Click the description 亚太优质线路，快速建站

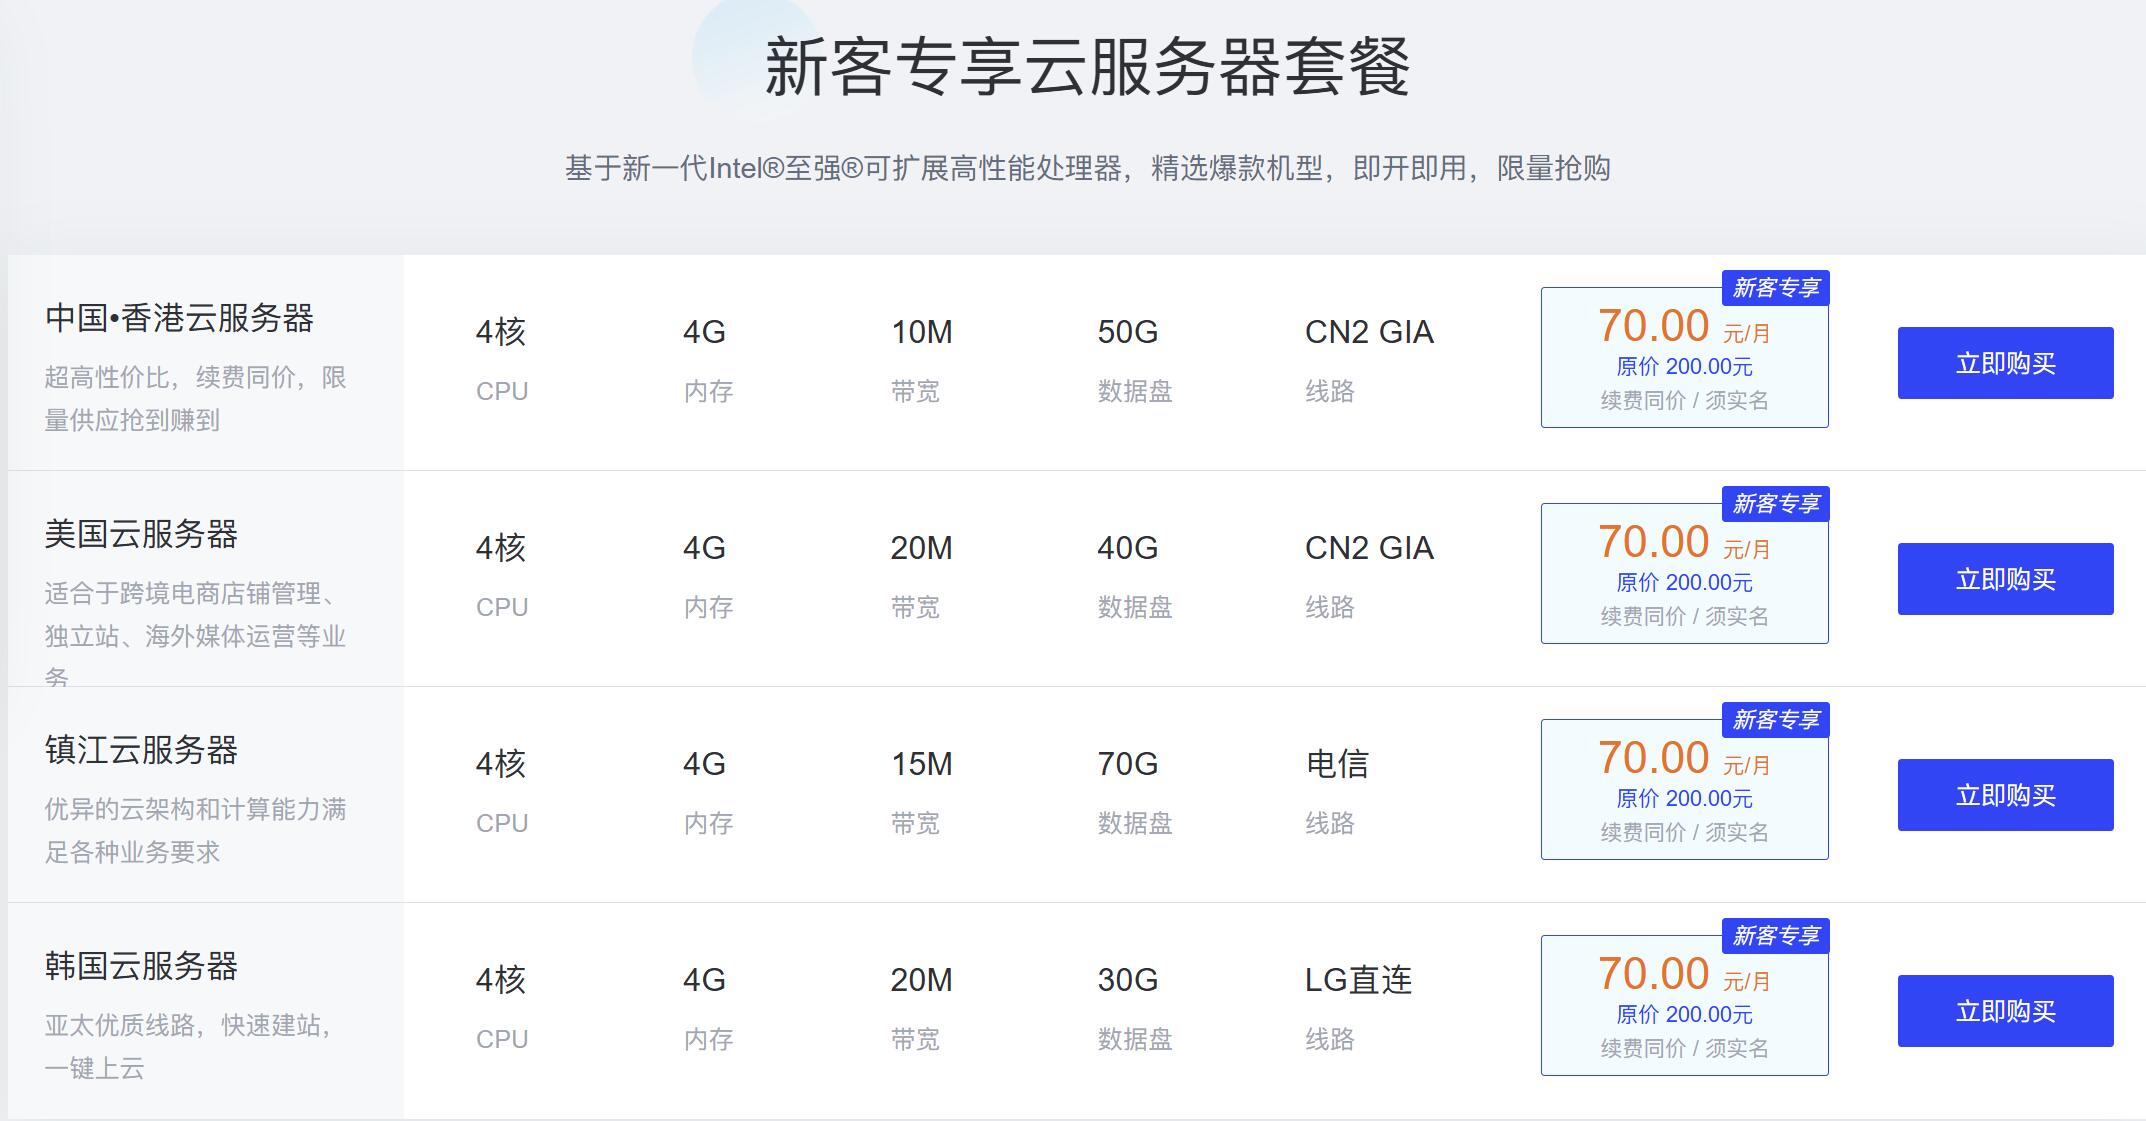pyautogui.click(x=190, y=1046)
